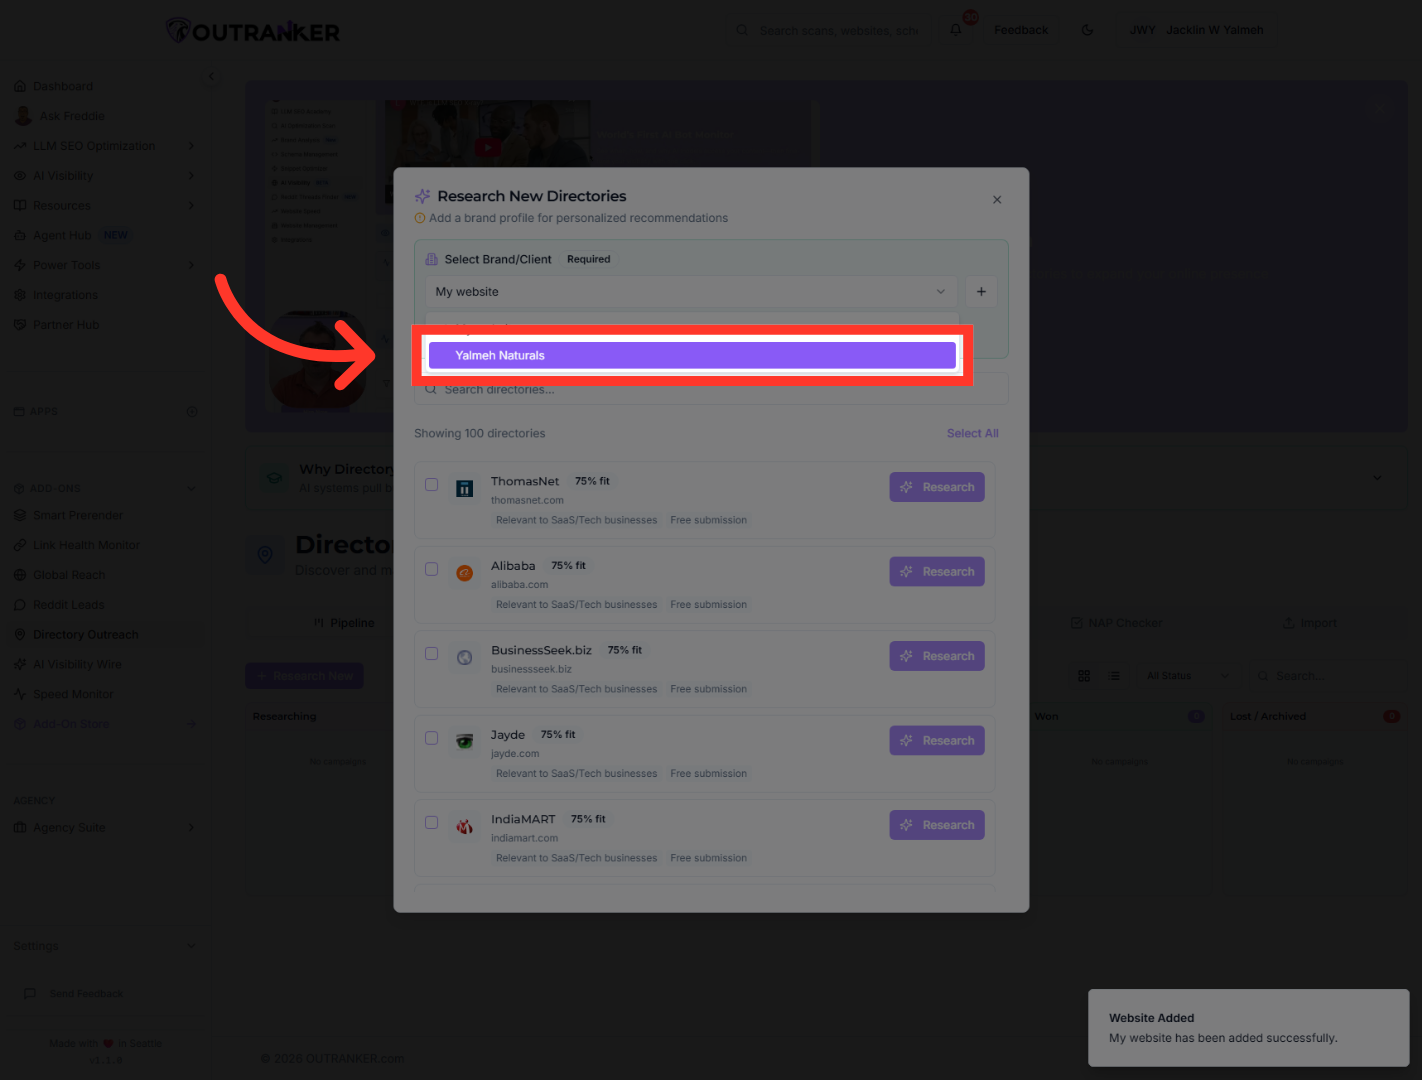Click the Jayde directory logo
The height and width of the screenshot is (1080, 1422).
[465, 742]
